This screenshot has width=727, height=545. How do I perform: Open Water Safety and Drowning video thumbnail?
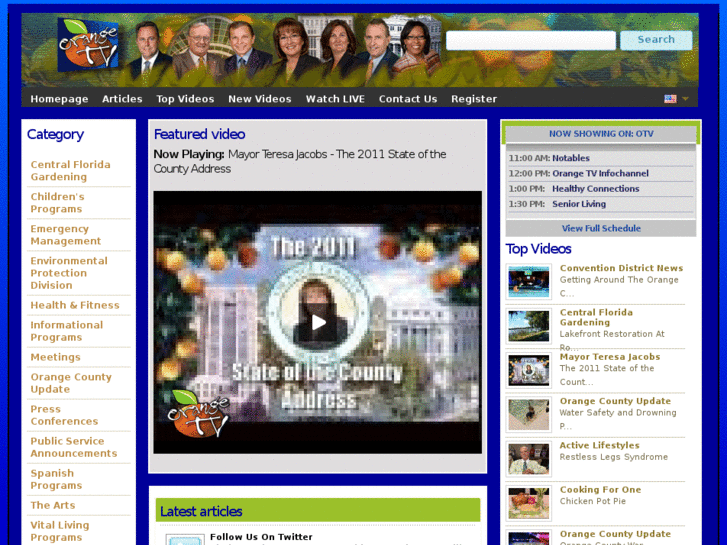(x=529, y=415)
